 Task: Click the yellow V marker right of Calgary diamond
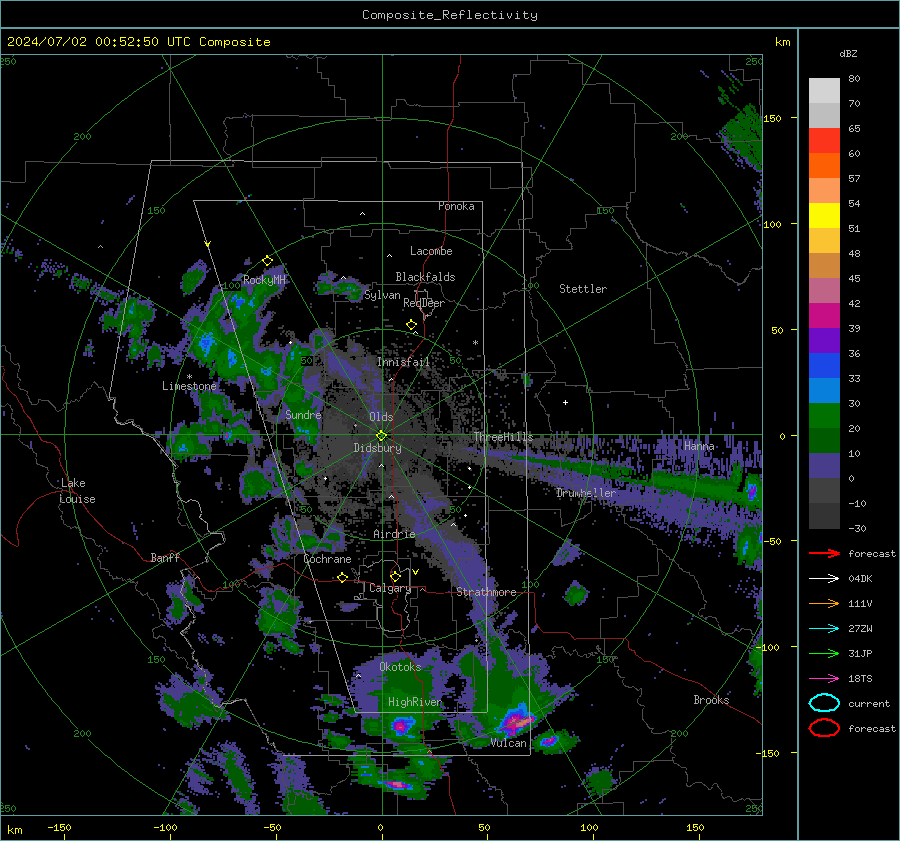(x=415, y=572)
